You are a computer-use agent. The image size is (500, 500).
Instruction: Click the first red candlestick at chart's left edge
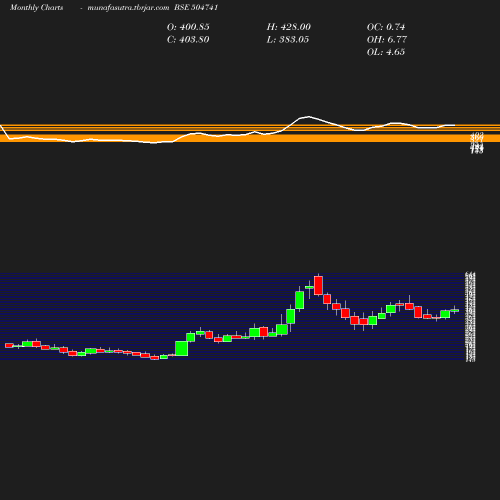click(9, 345)
